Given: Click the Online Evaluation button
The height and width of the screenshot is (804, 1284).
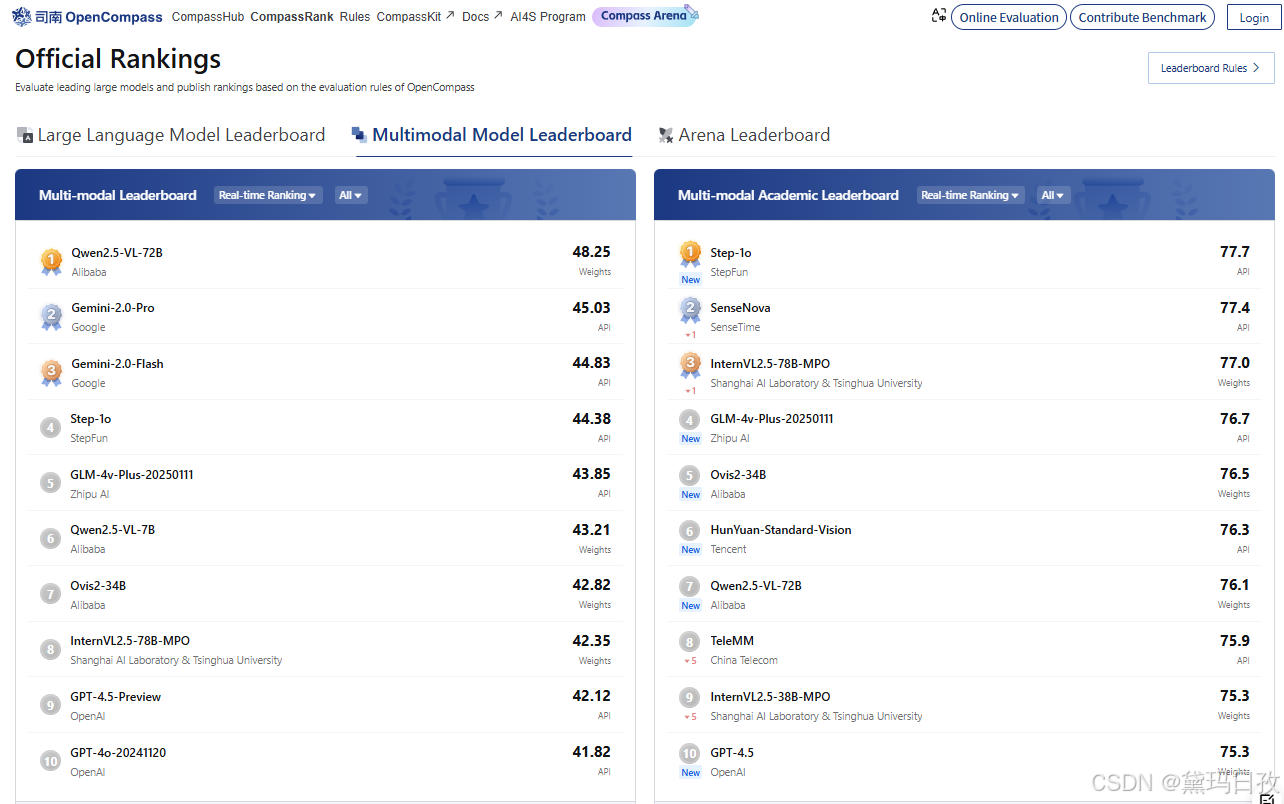Looking at the screenshot, I should pos(1009,17).
